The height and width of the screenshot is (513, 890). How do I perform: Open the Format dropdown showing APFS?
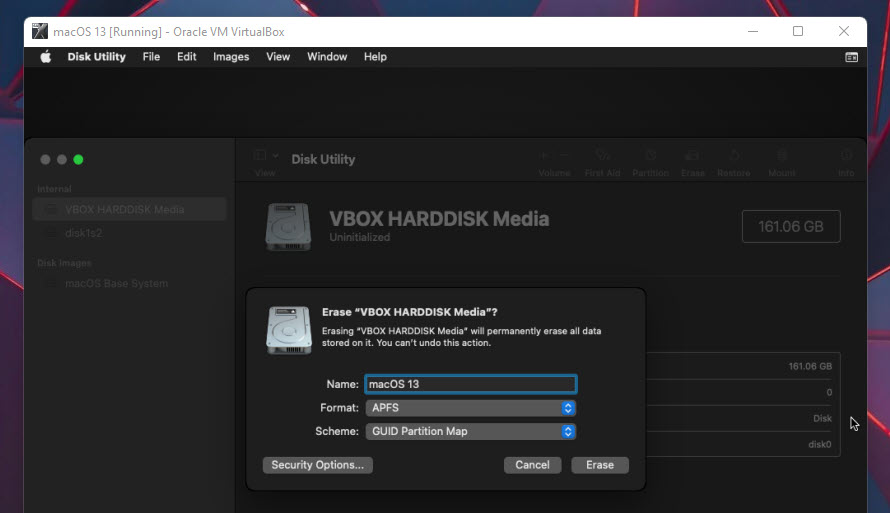[x=471, y=408]
